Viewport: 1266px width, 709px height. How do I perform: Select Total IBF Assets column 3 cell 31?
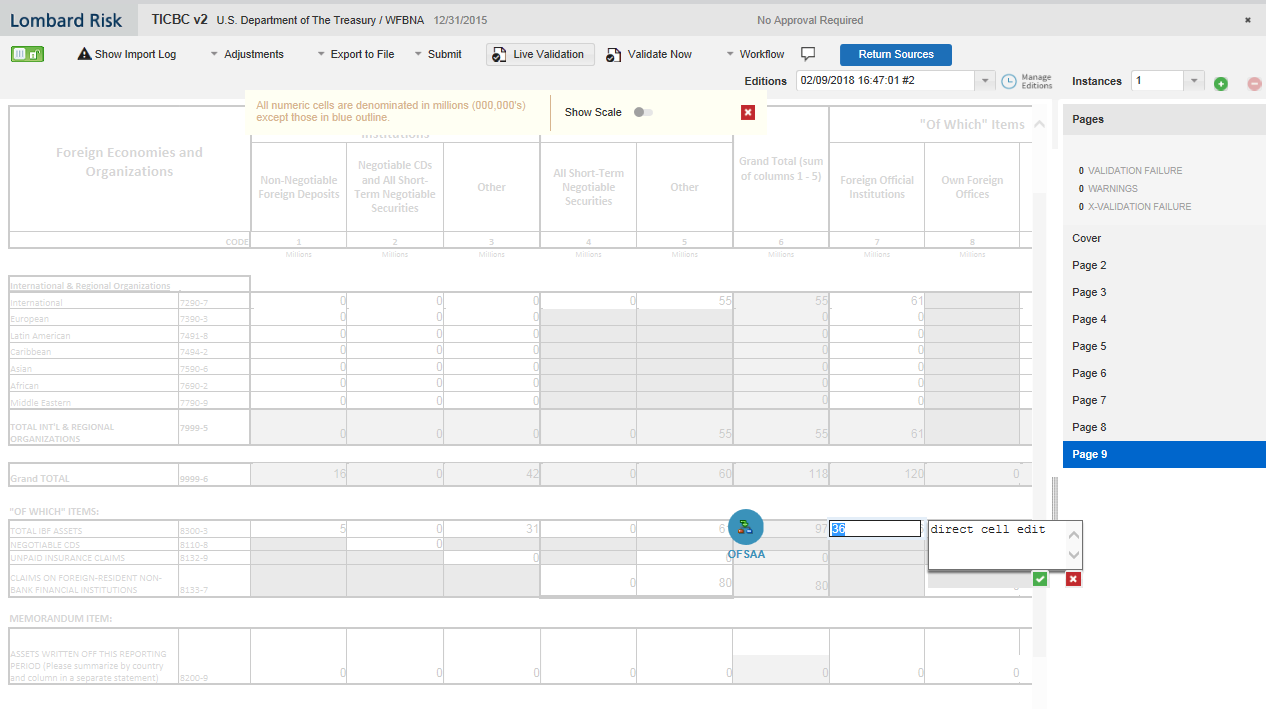pos(492,529)
